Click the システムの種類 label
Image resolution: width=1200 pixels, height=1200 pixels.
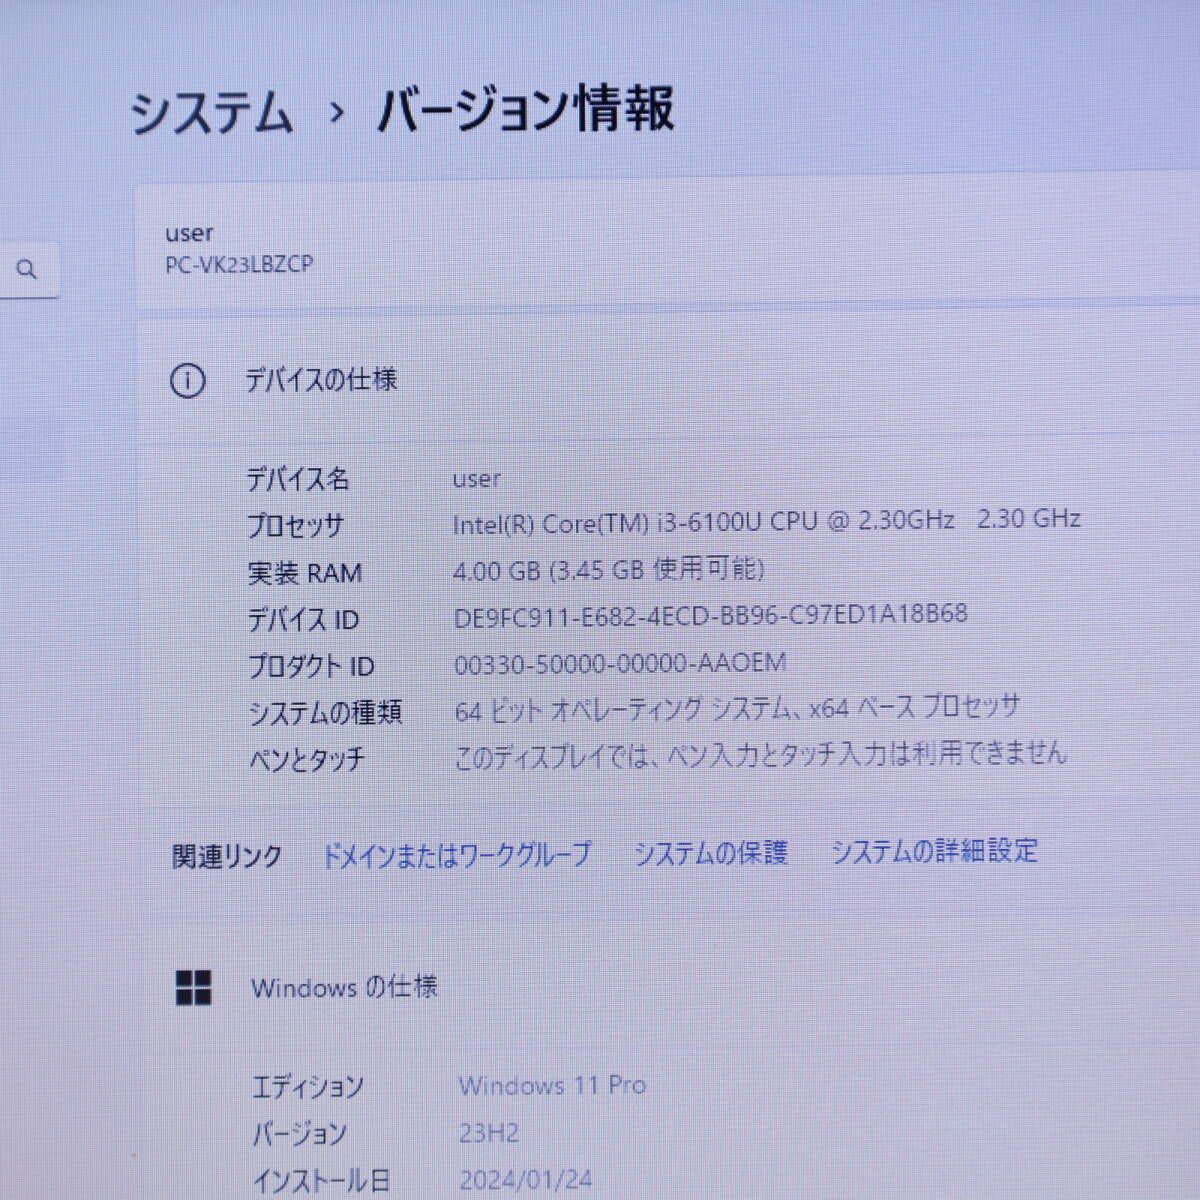click(325, 713)
